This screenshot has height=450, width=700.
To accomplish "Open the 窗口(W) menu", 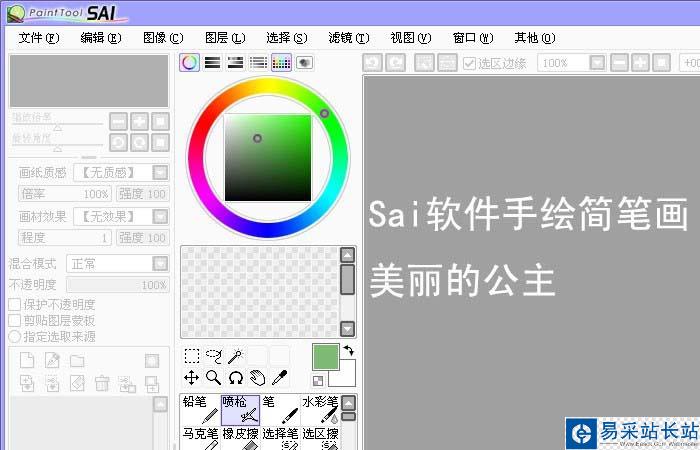I will (x=473, y=38).
